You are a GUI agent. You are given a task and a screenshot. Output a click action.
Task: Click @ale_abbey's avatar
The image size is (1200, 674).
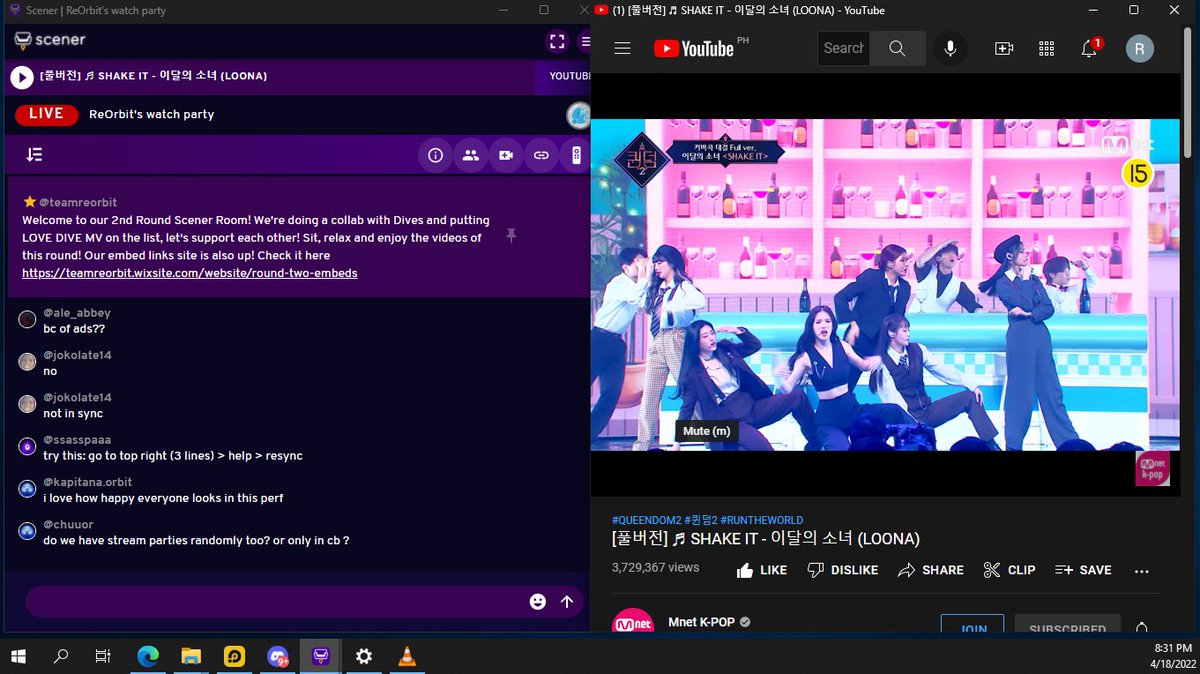[28, 319]
